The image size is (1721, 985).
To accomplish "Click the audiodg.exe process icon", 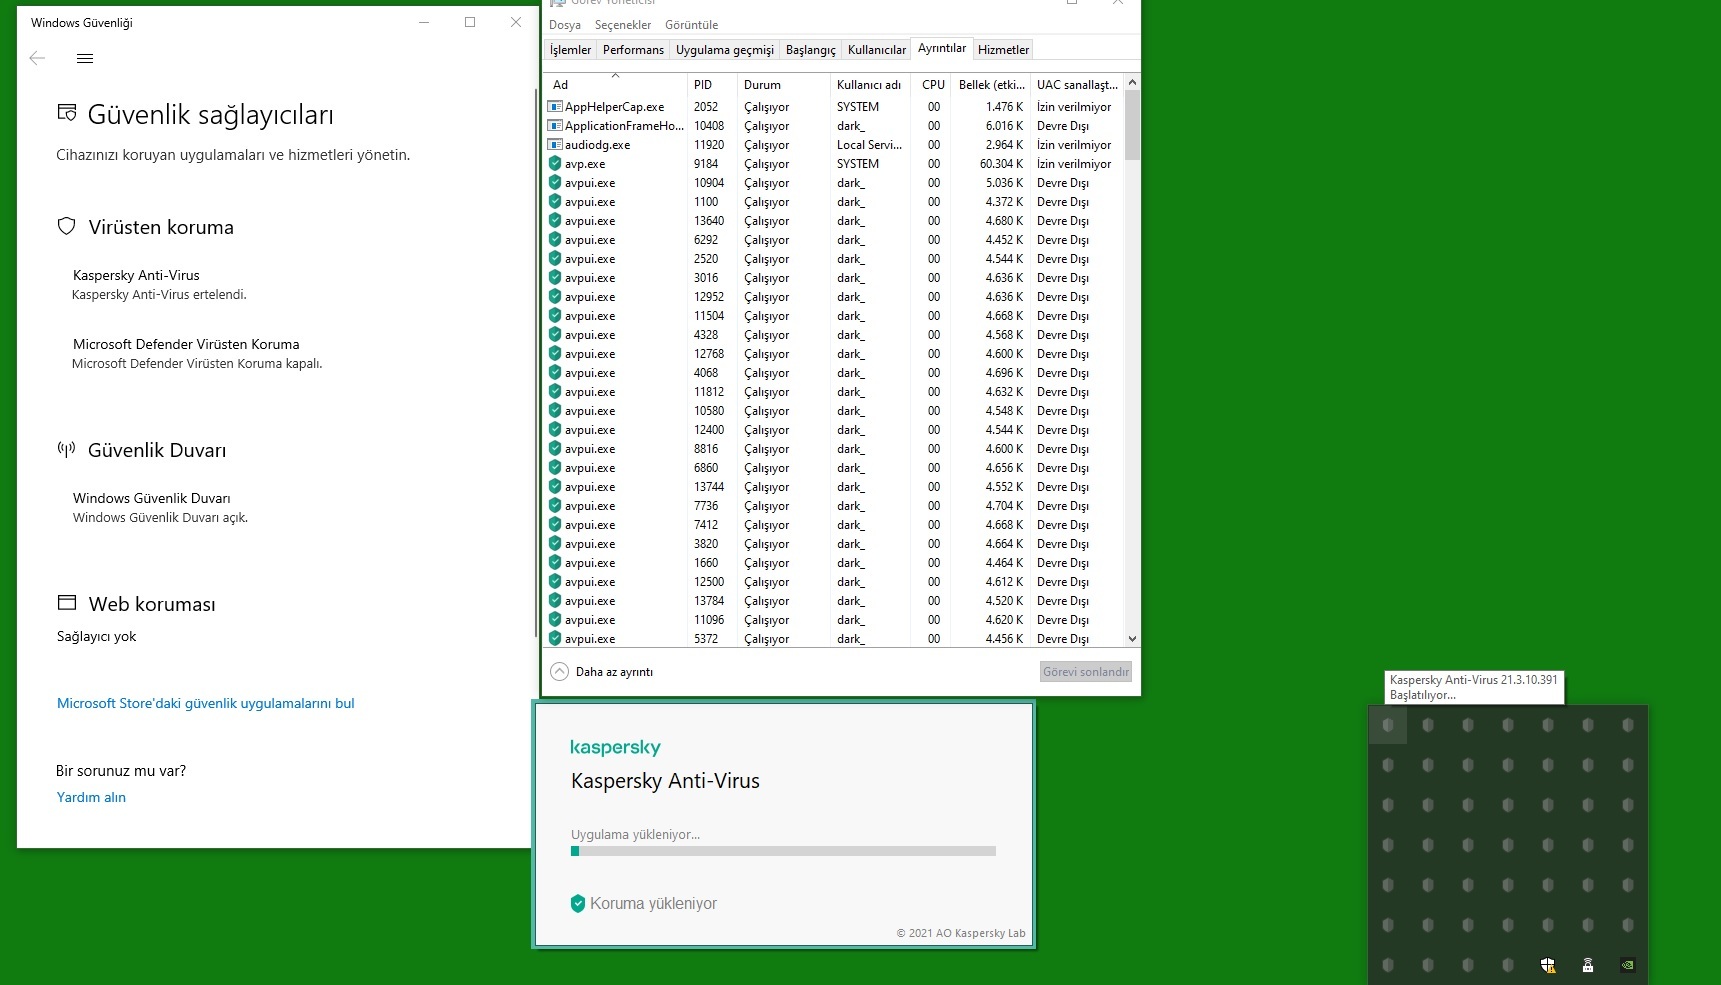I will pos(555,145).
